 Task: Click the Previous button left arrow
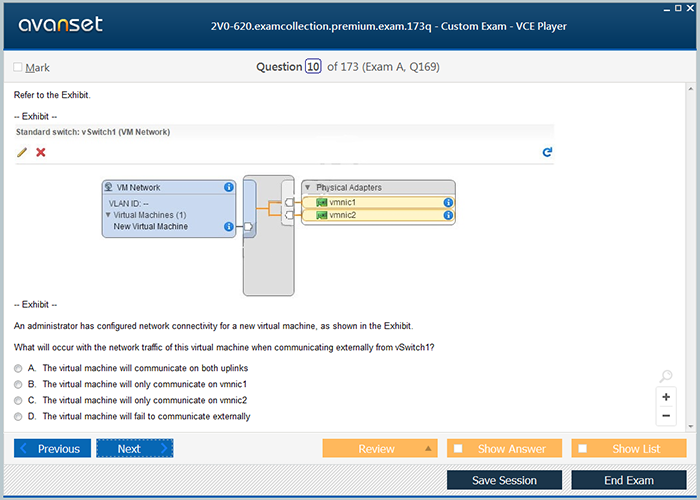[x=24, y=448]
